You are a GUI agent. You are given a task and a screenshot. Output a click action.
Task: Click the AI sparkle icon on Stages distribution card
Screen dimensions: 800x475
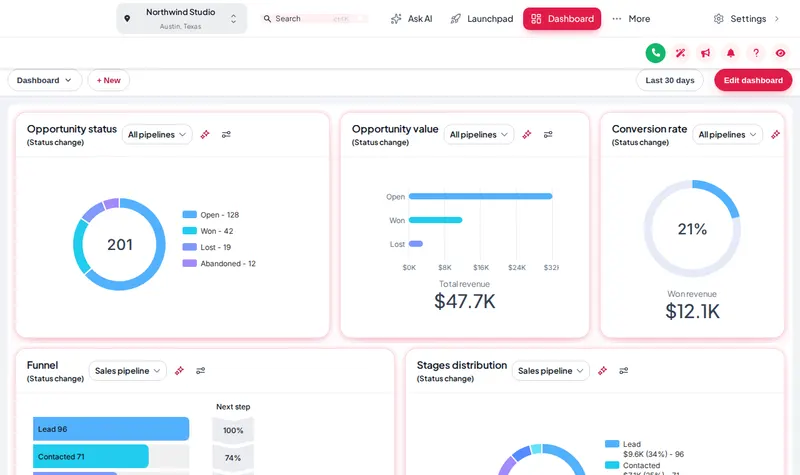[x=602, y=370]
